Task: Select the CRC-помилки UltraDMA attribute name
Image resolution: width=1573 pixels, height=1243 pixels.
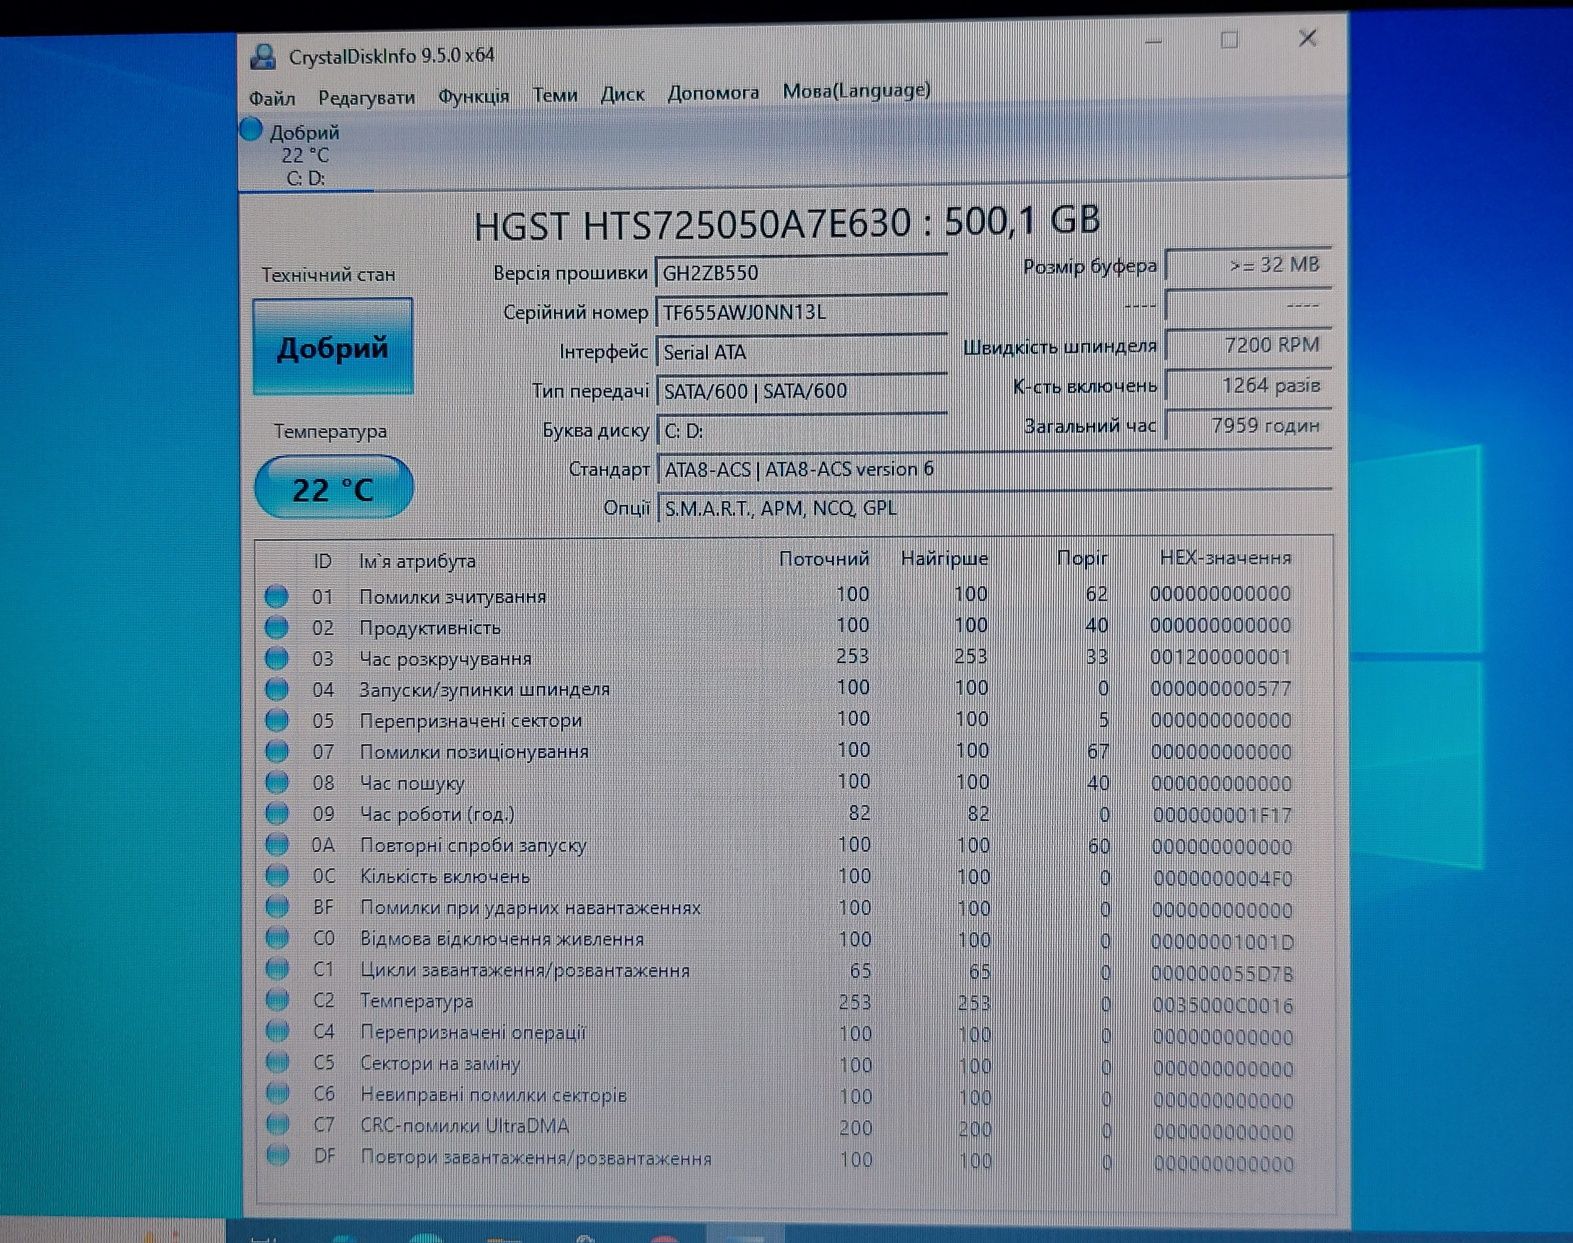Action: [x=465, y=1126]
